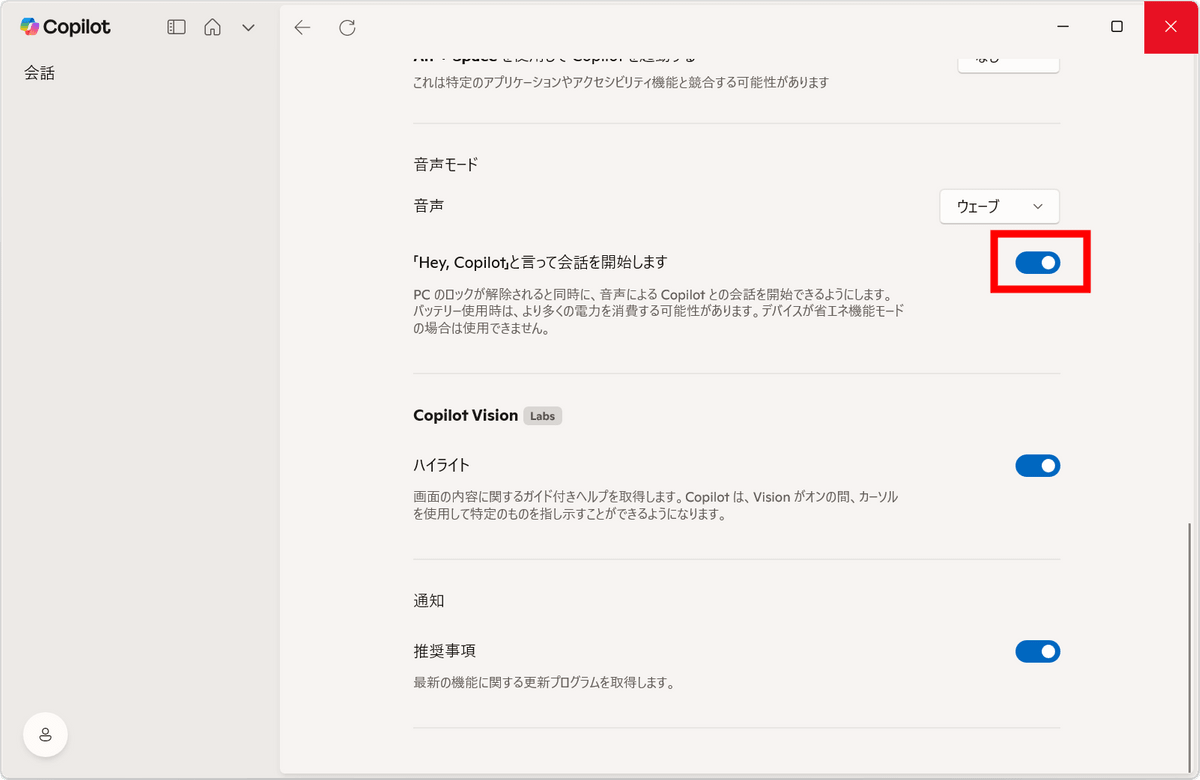This screenshot has width=1200, height=780.
Task: Toggle the sidebar panel icon
Action: click(x=176, y=28)
